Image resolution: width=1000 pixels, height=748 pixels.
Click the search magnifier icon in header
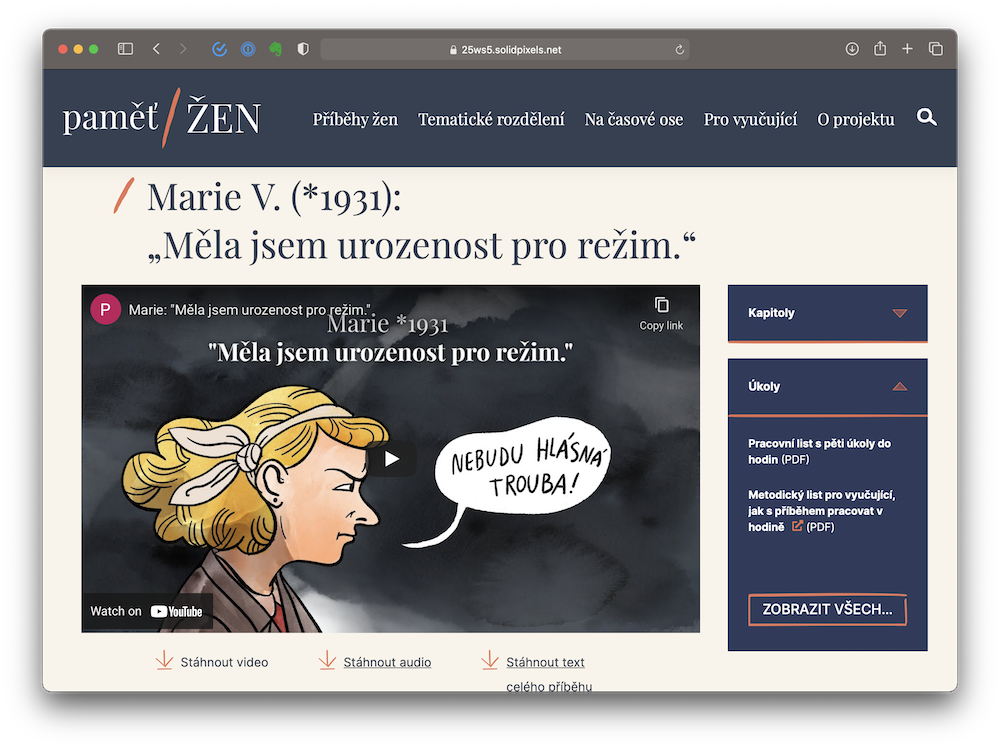[927, 118]
